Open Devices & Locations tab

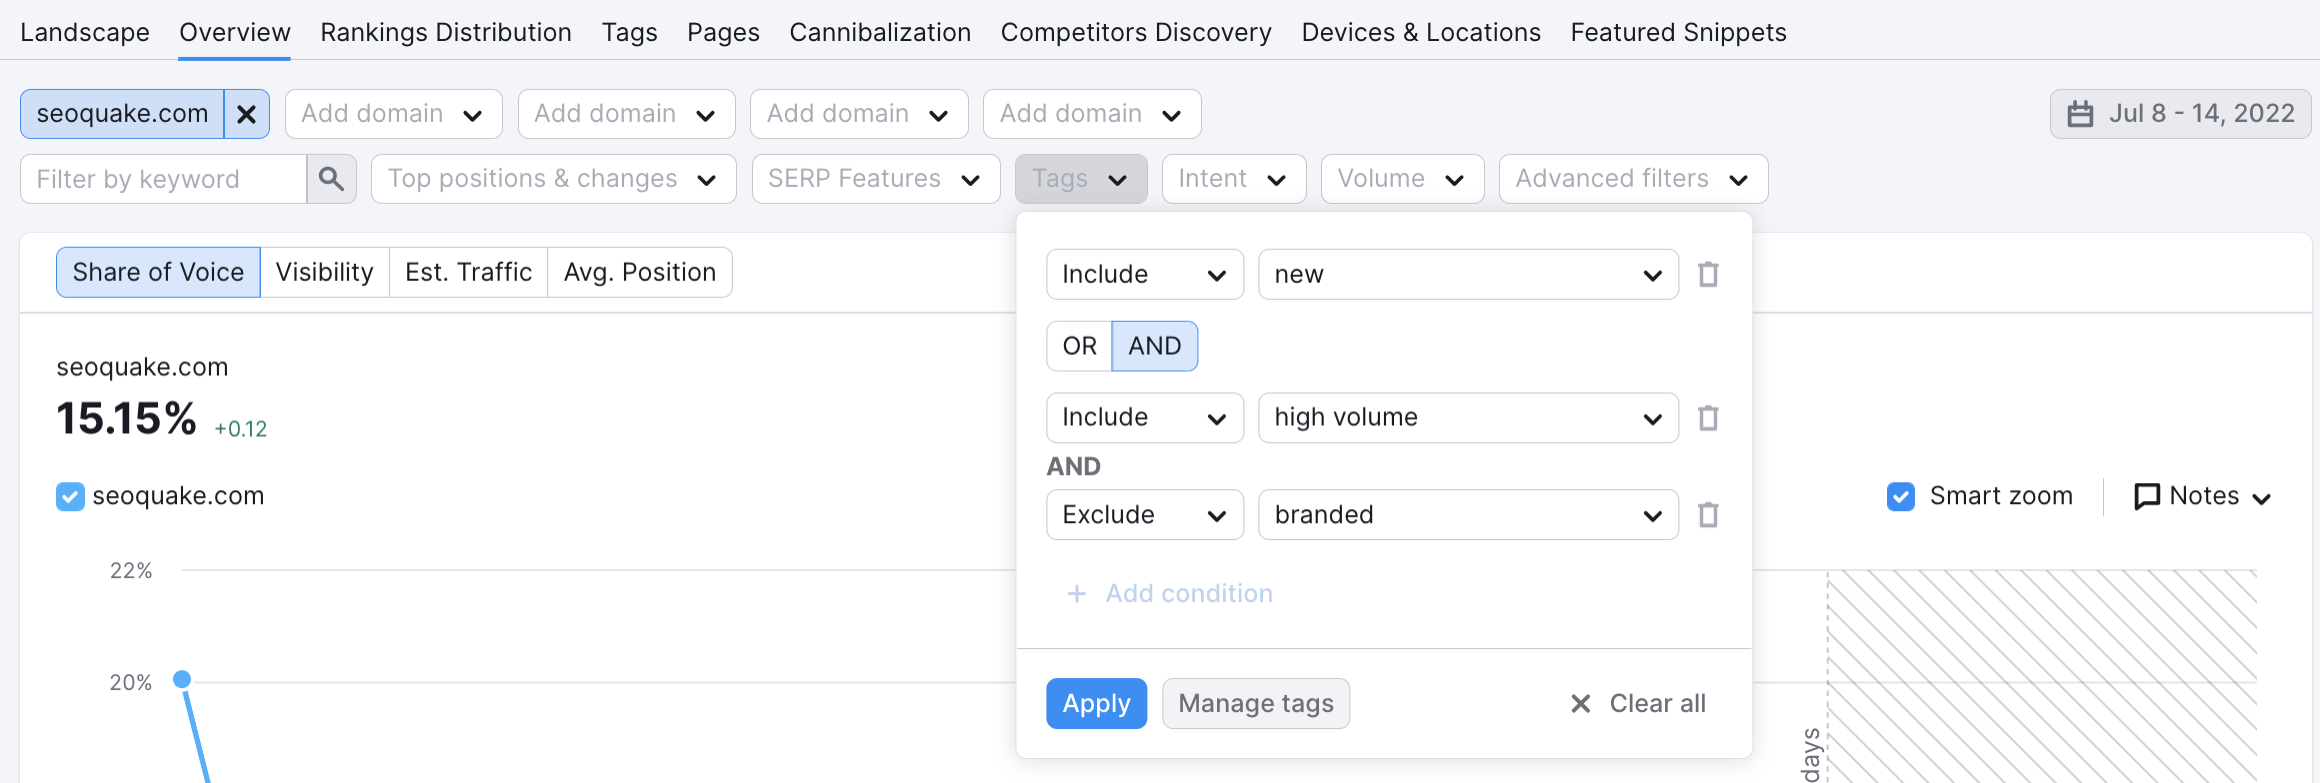(x=1421, y=32)
